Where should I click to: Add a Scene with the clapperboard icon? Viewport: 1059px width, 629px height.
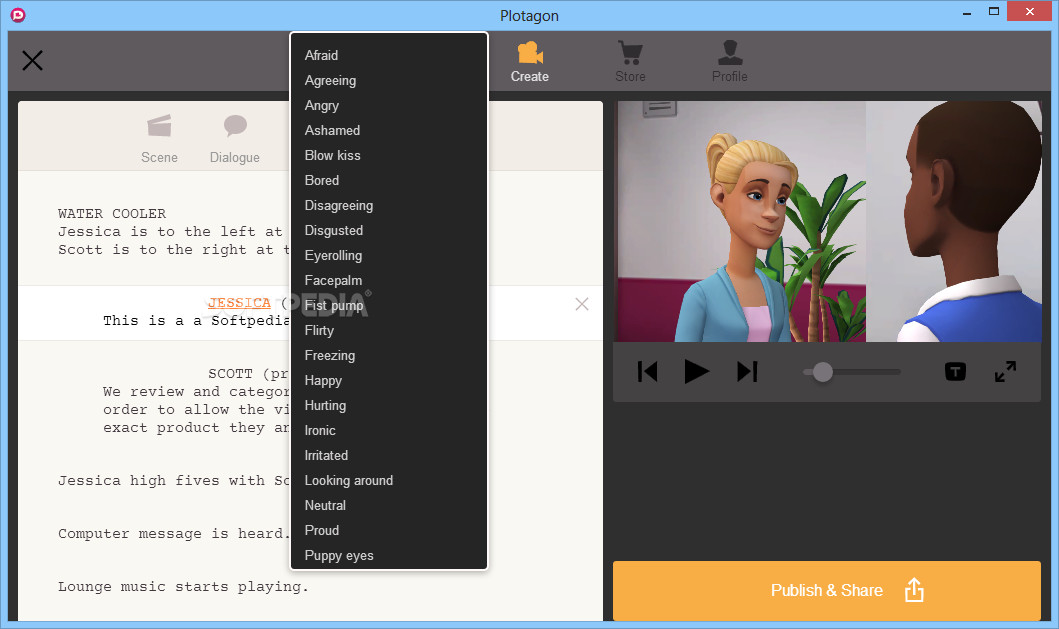[159, 126]
